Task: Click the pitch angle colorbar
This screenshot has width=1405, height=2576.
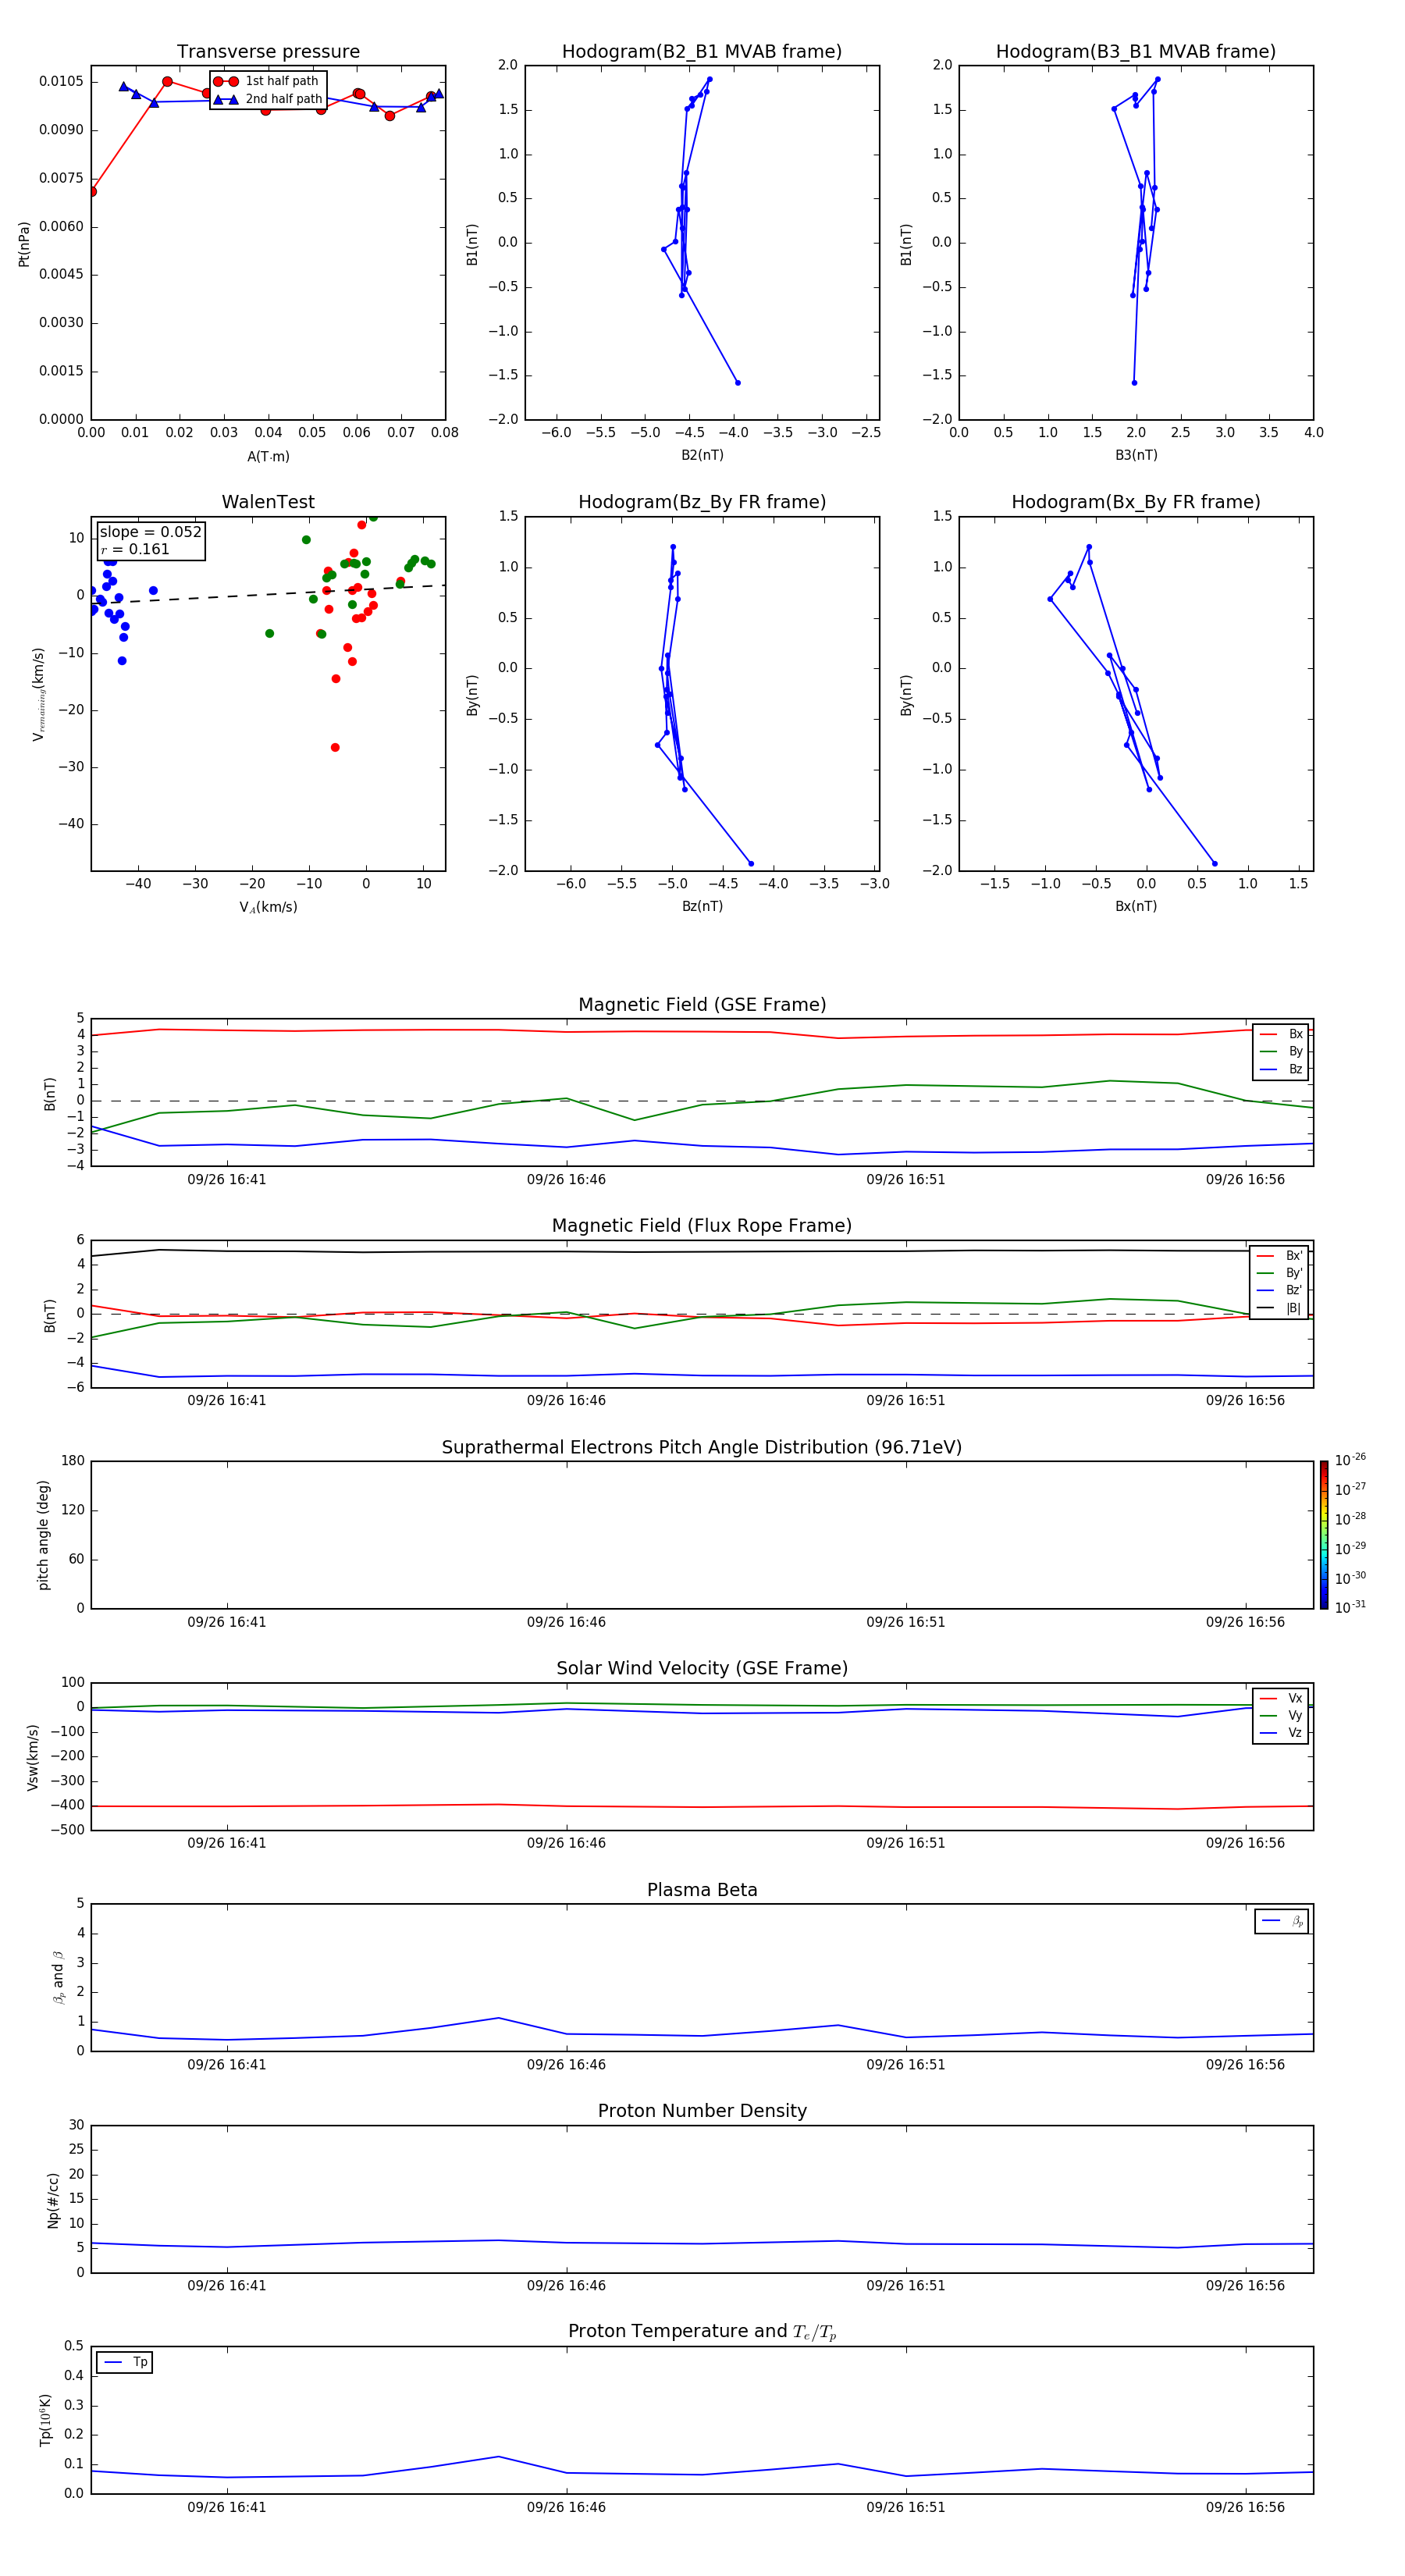Action: point(1324,1535)
